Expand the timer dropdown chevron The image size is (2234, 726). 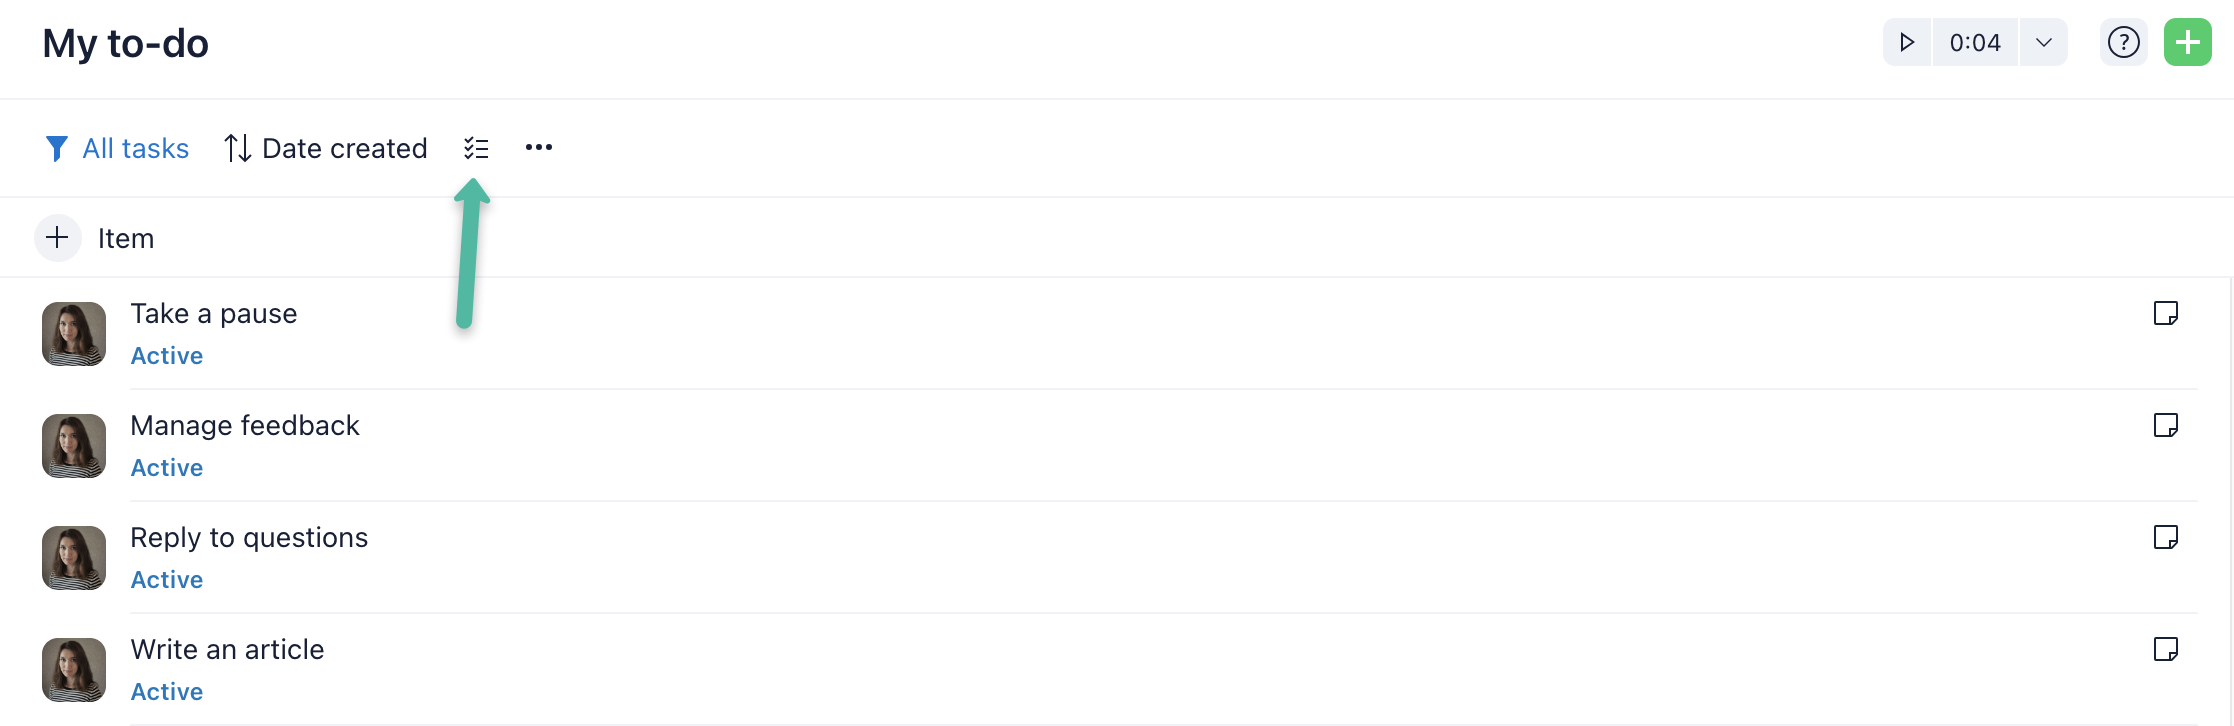(x=2044, y=43)
